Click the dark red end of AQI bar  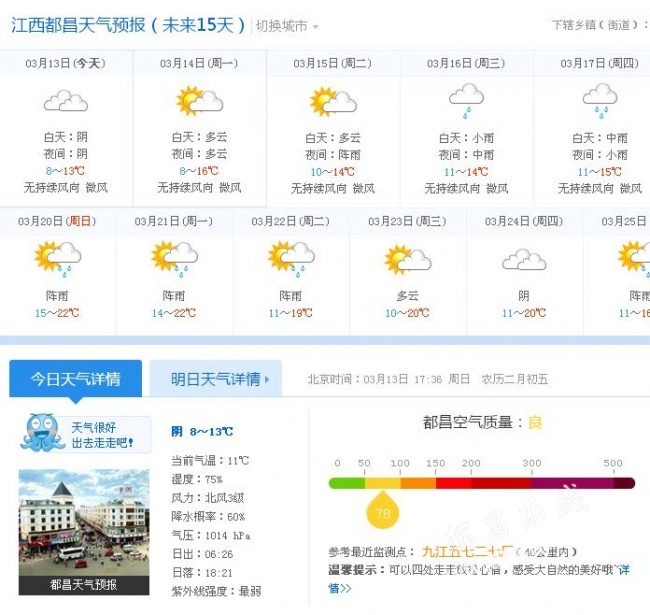[x=624, y=483]
